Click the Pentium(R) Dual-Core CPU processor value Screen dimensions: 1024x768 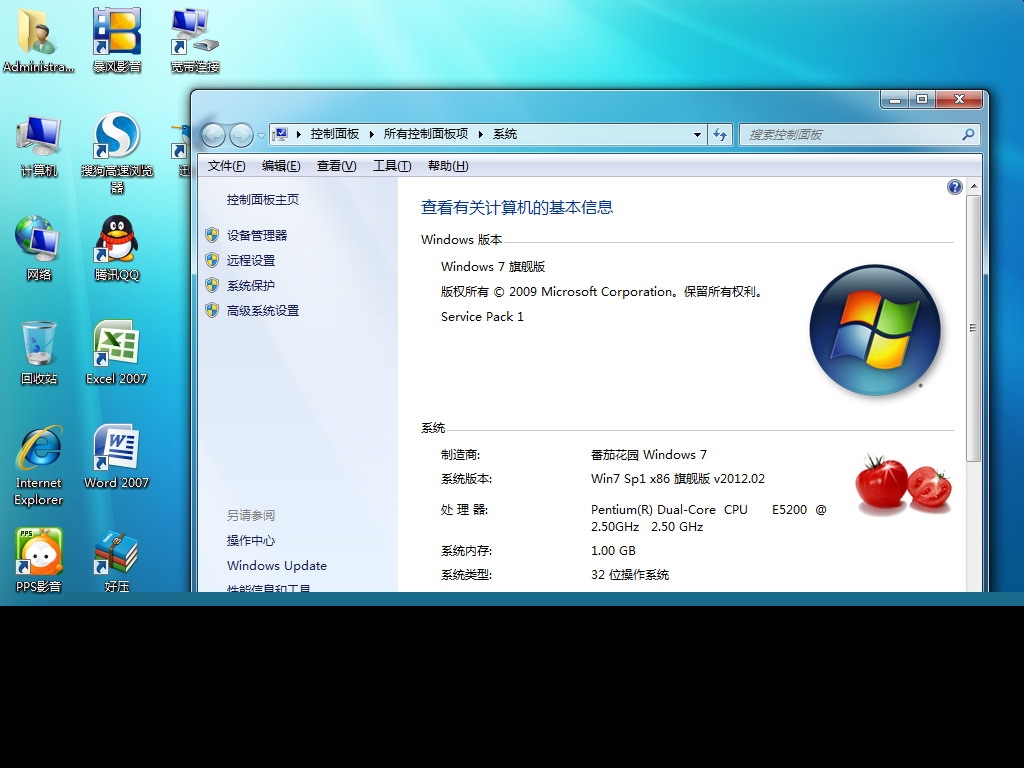tap(709, 518)
